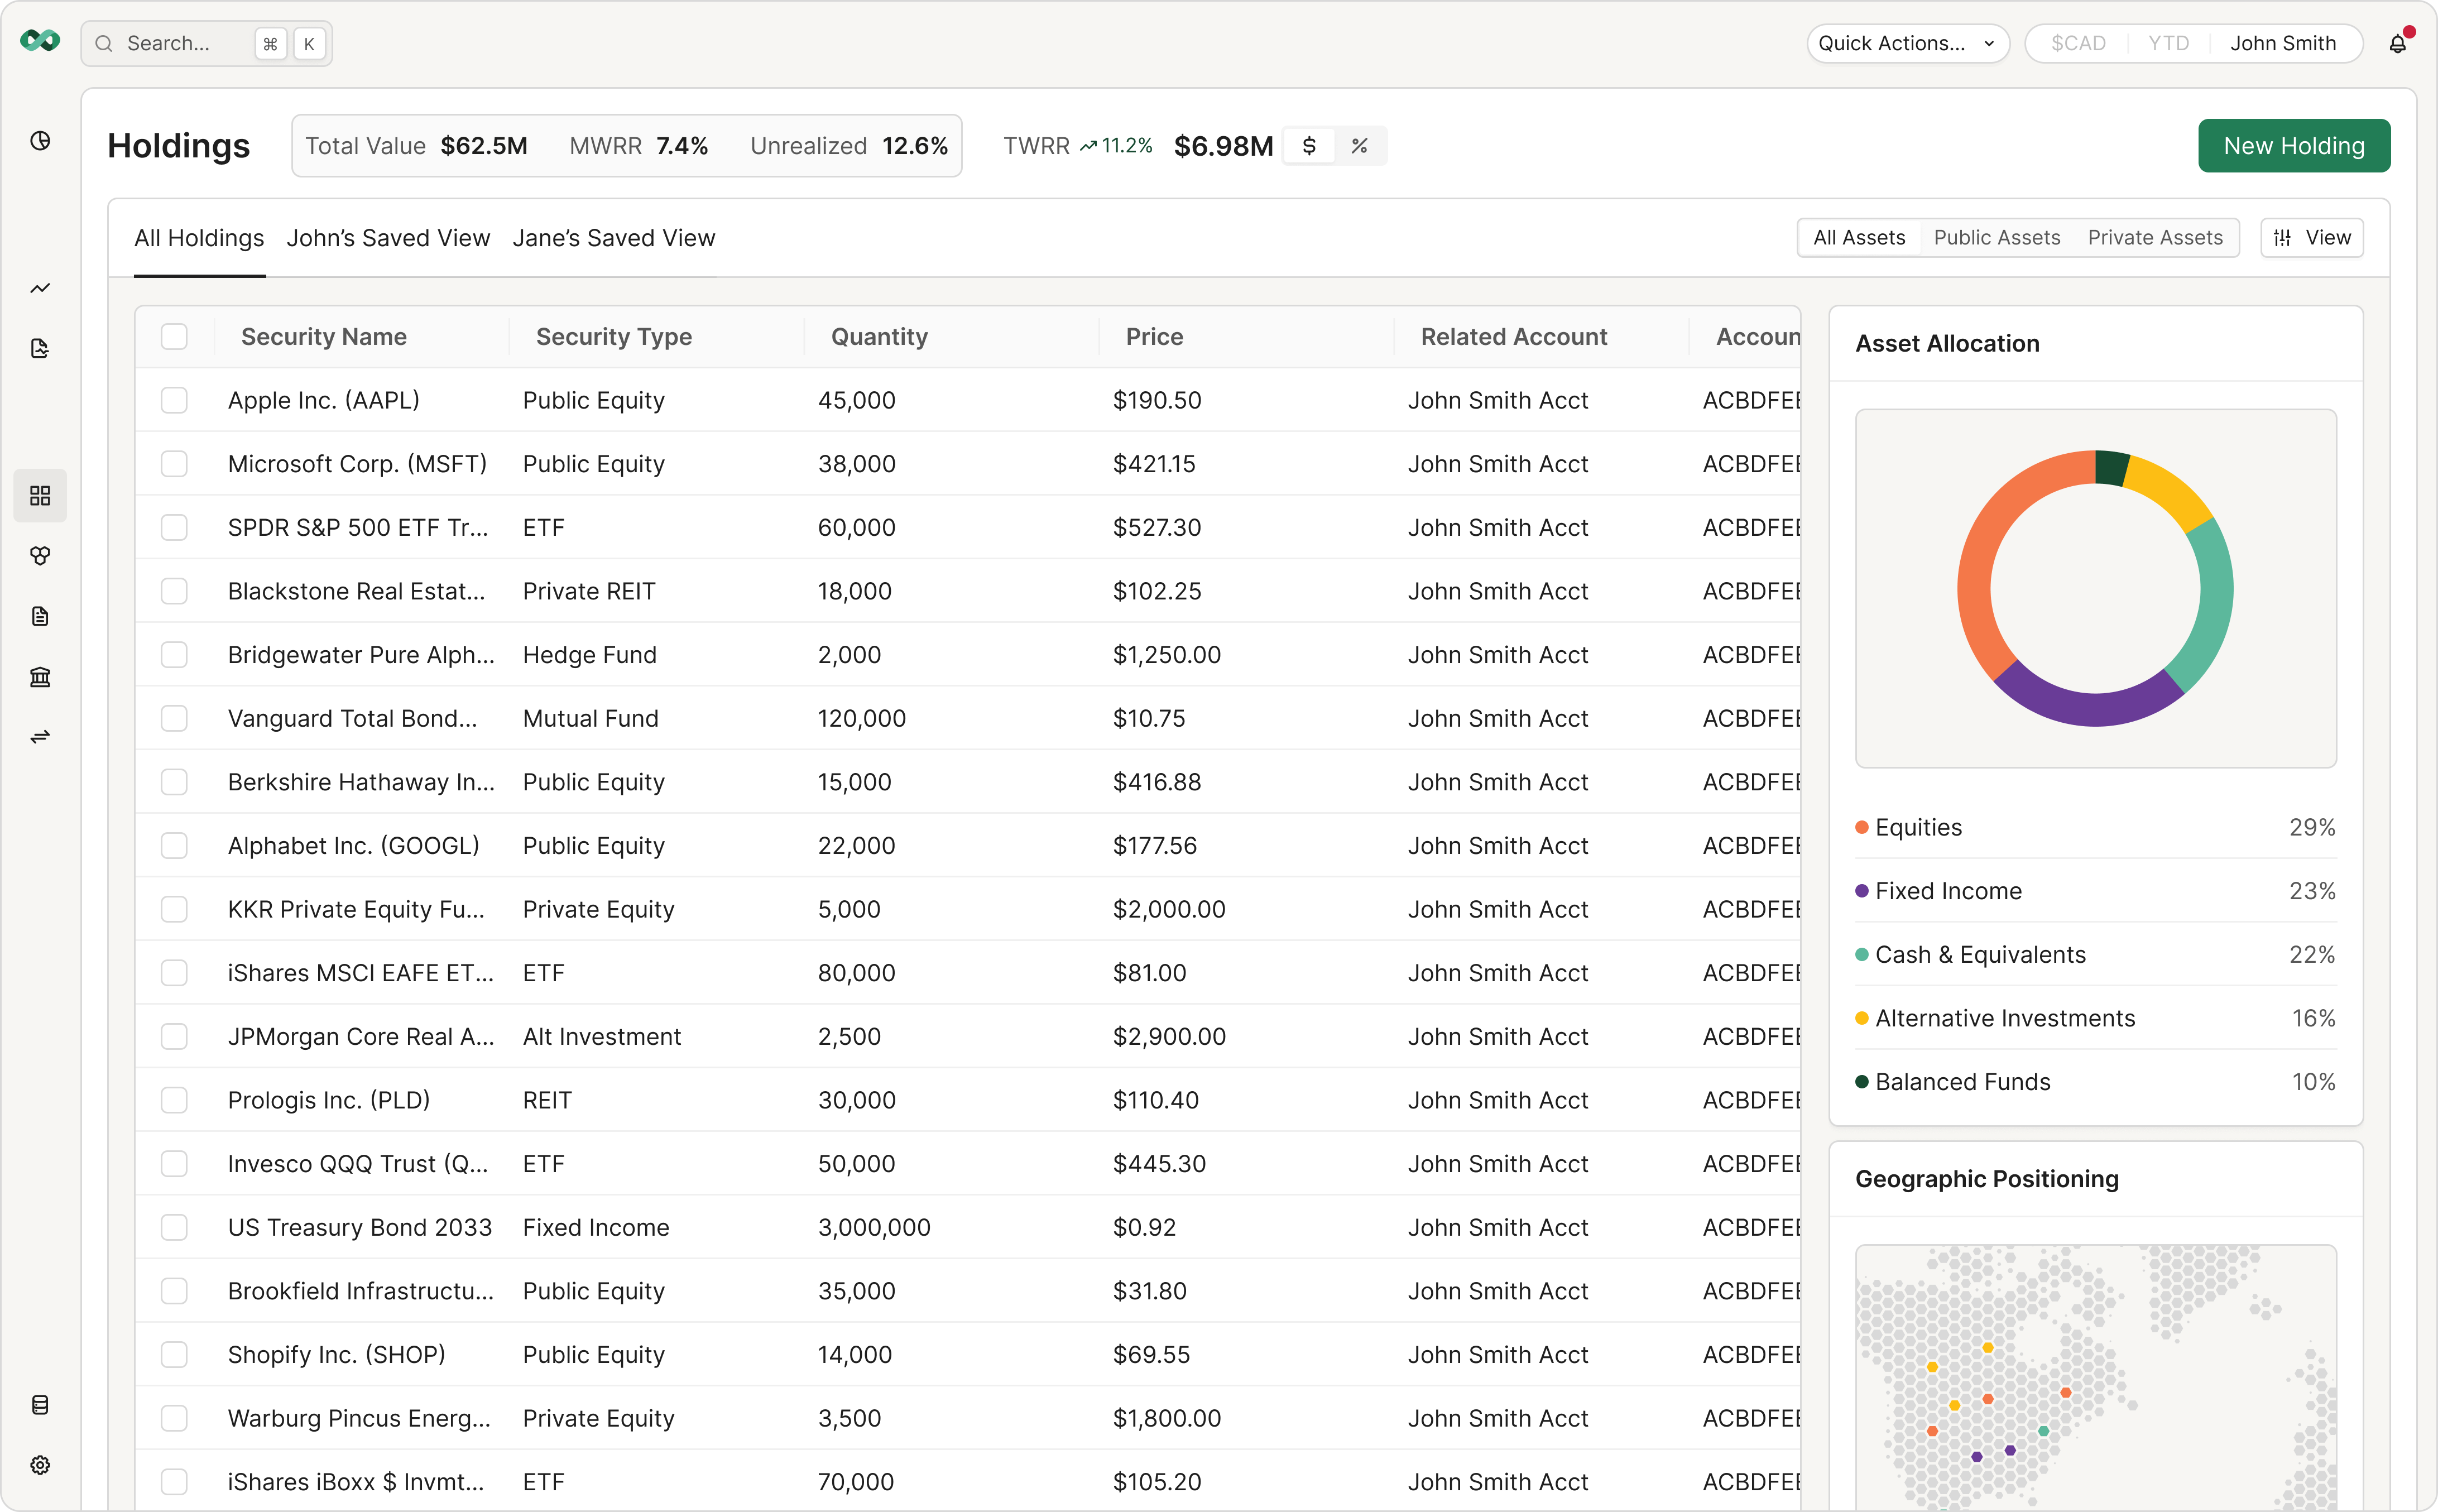Sort by the Security Type column header
The image size is (2438, 1512).
click(614, 337)
